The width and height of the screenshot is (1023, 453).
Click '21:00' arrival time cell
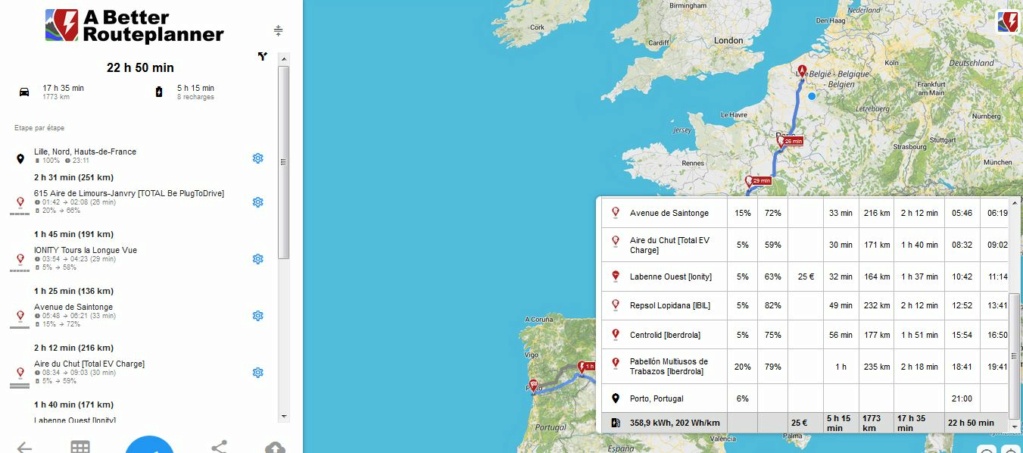point(962,399)
